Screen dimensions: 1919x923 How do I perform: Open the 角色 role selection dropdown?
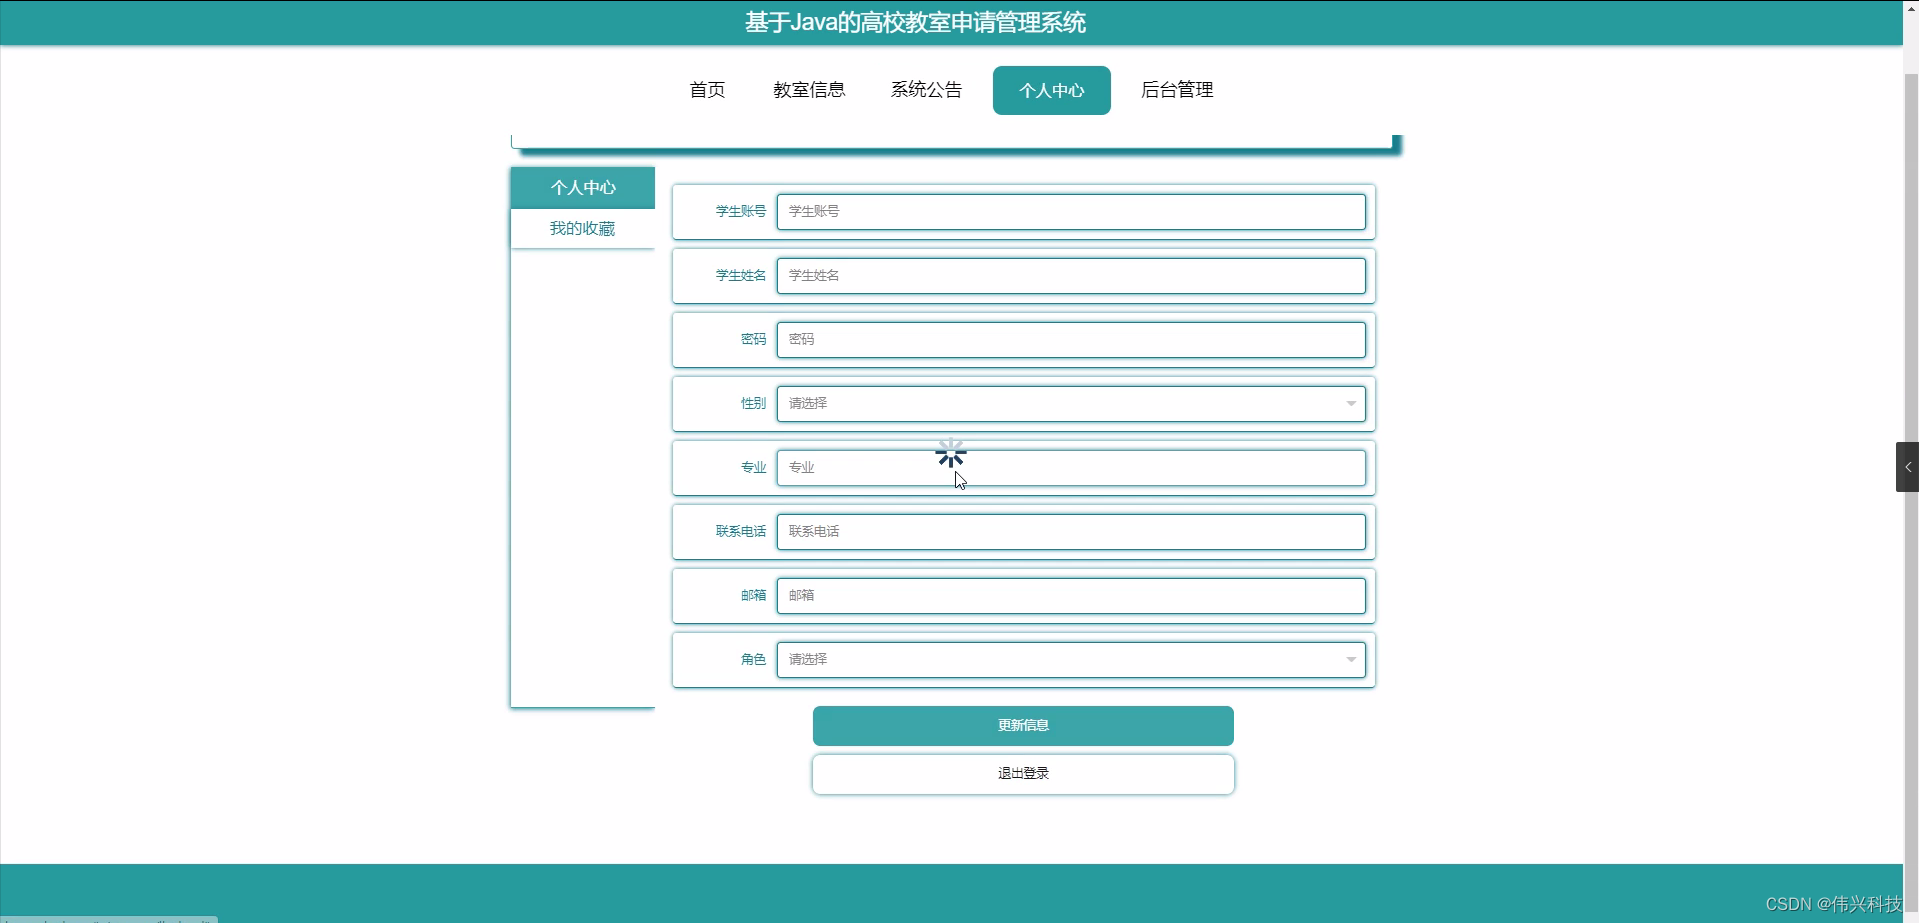coord(1070,659)
